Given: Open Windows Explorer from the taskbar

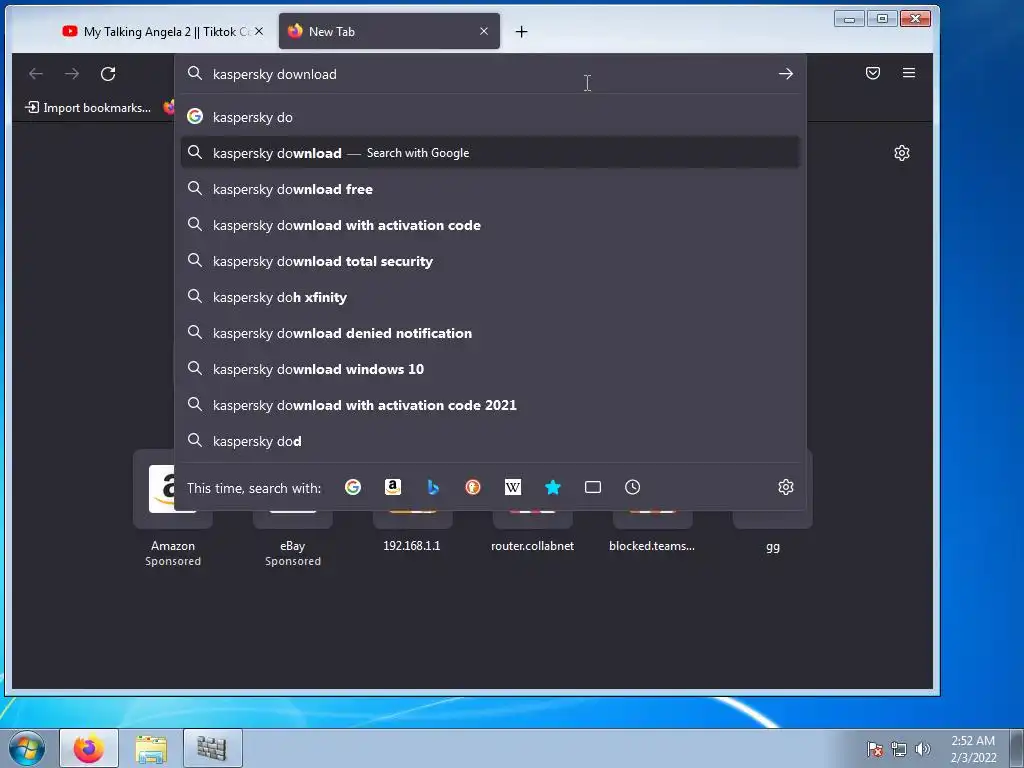Looking at the screenshot, I should coord(151,748).
